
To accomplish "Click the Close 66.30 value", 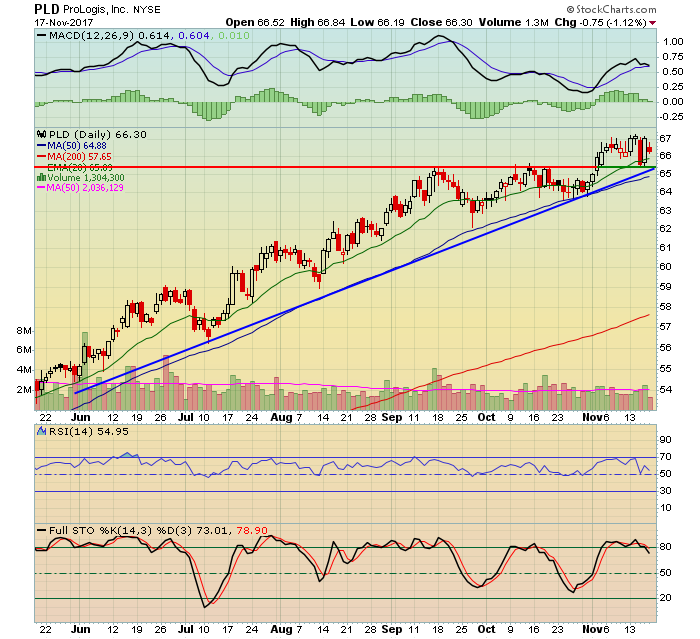I will [441, 22].
